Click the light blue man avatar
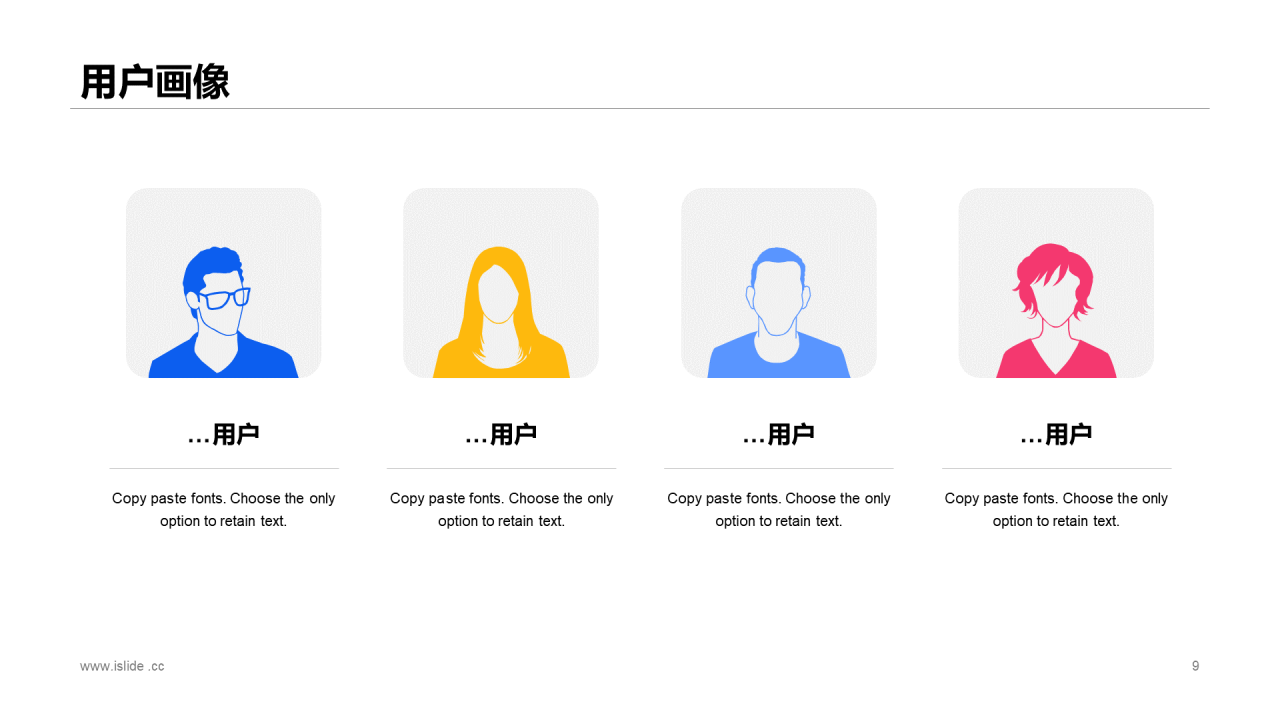 coord(779,312)
